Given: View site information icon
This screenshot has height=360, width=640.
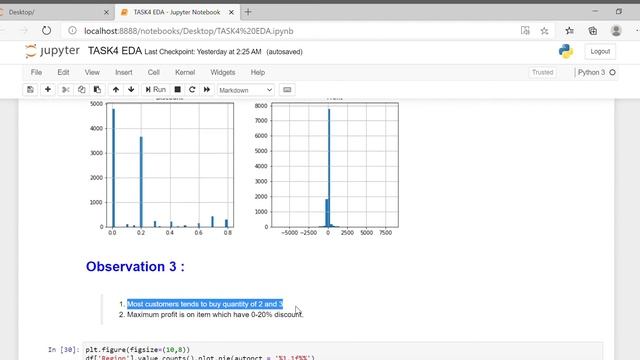Looking at the screenshot, I should (x=72, y=31).
